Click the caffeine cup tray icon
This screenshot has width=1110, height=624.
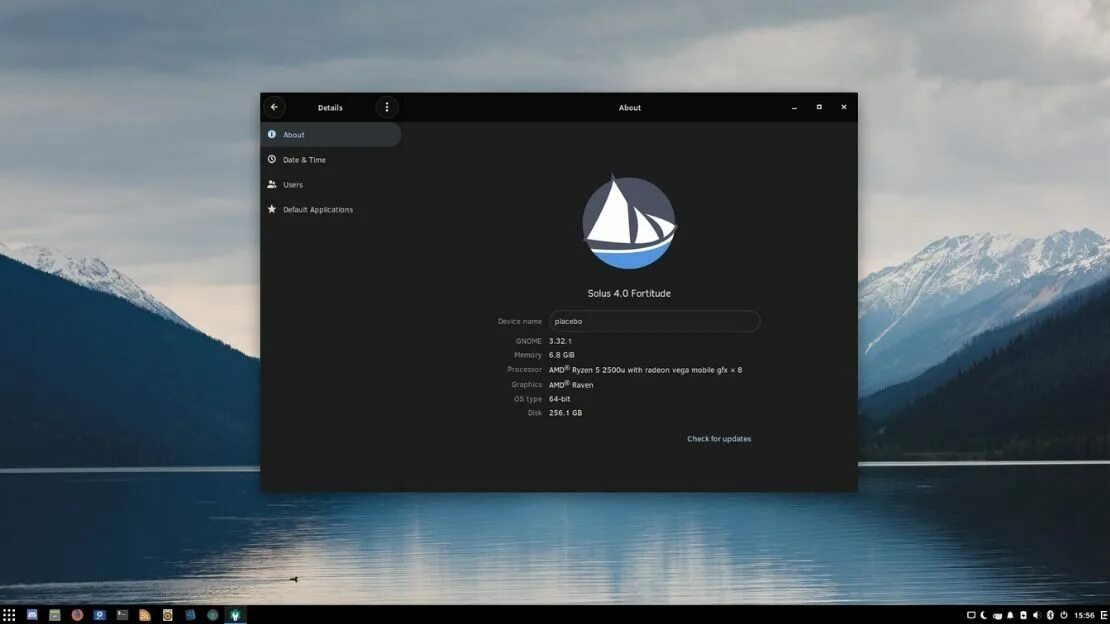point(997,616)
